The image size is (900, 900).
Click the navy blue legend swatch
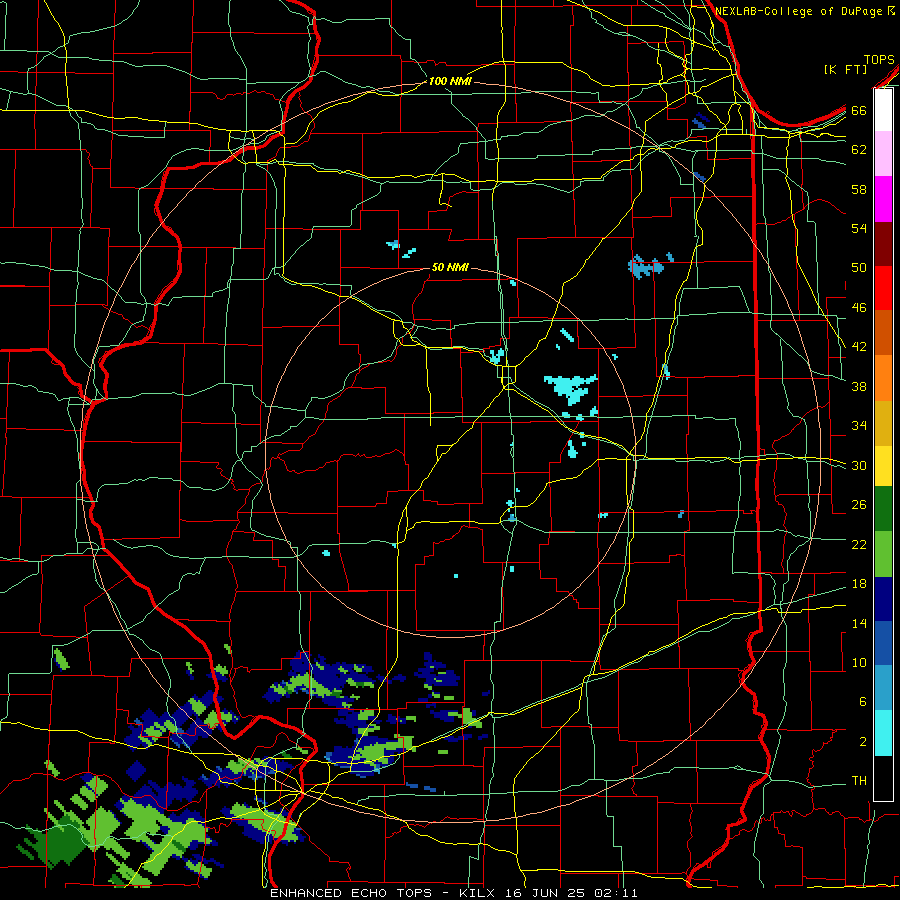(x=883, y=599)
